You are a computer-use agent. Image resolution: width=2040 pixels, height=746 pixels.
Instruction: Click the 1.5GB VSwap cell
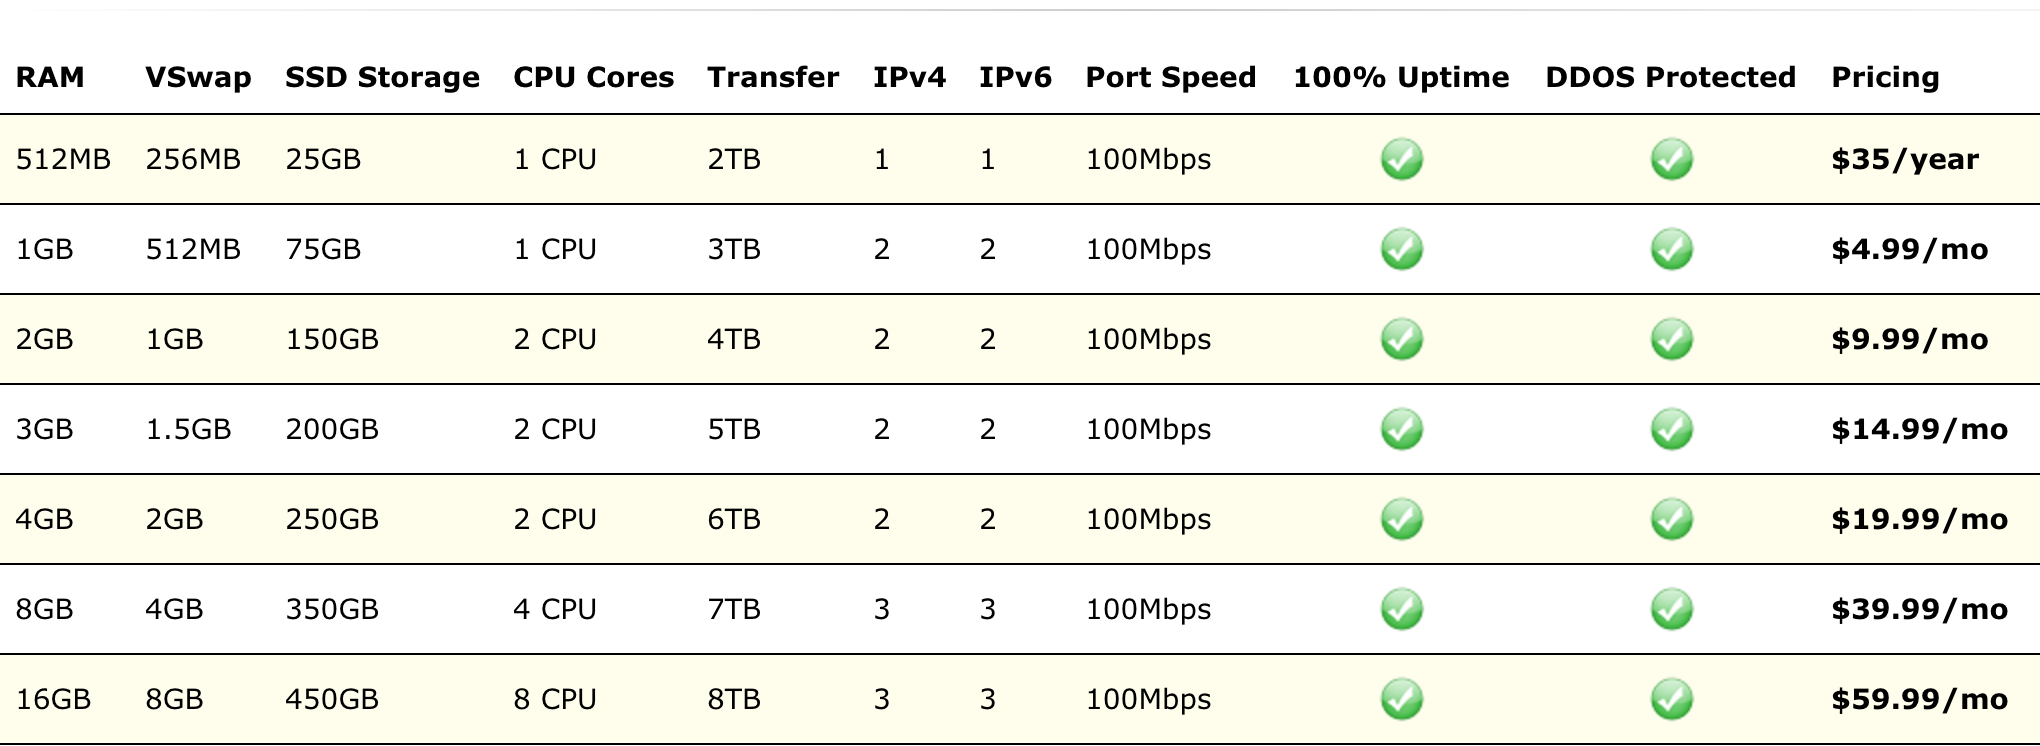coord(188,429)
